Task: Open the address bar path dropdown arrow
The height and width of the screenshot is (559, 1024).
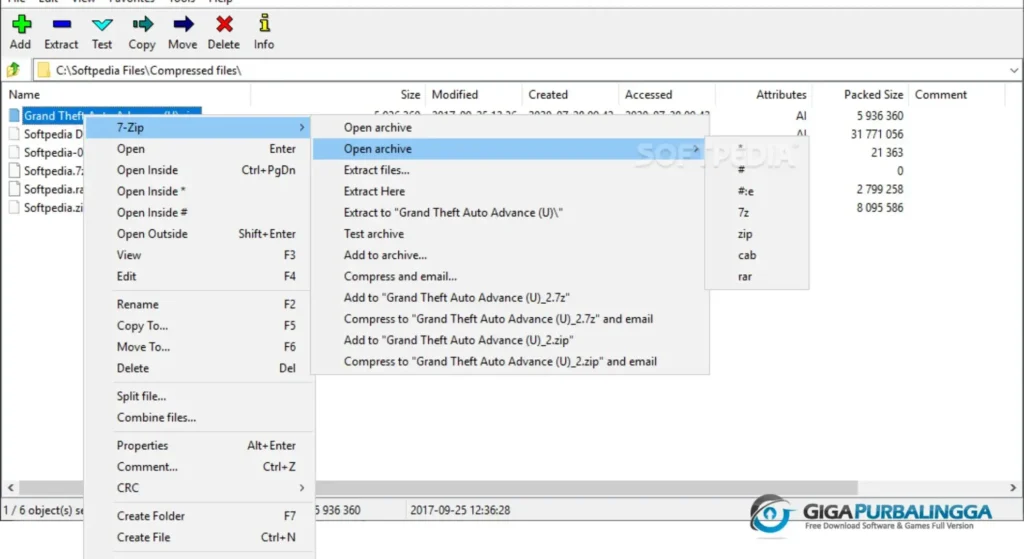Action: point(1013,70)
